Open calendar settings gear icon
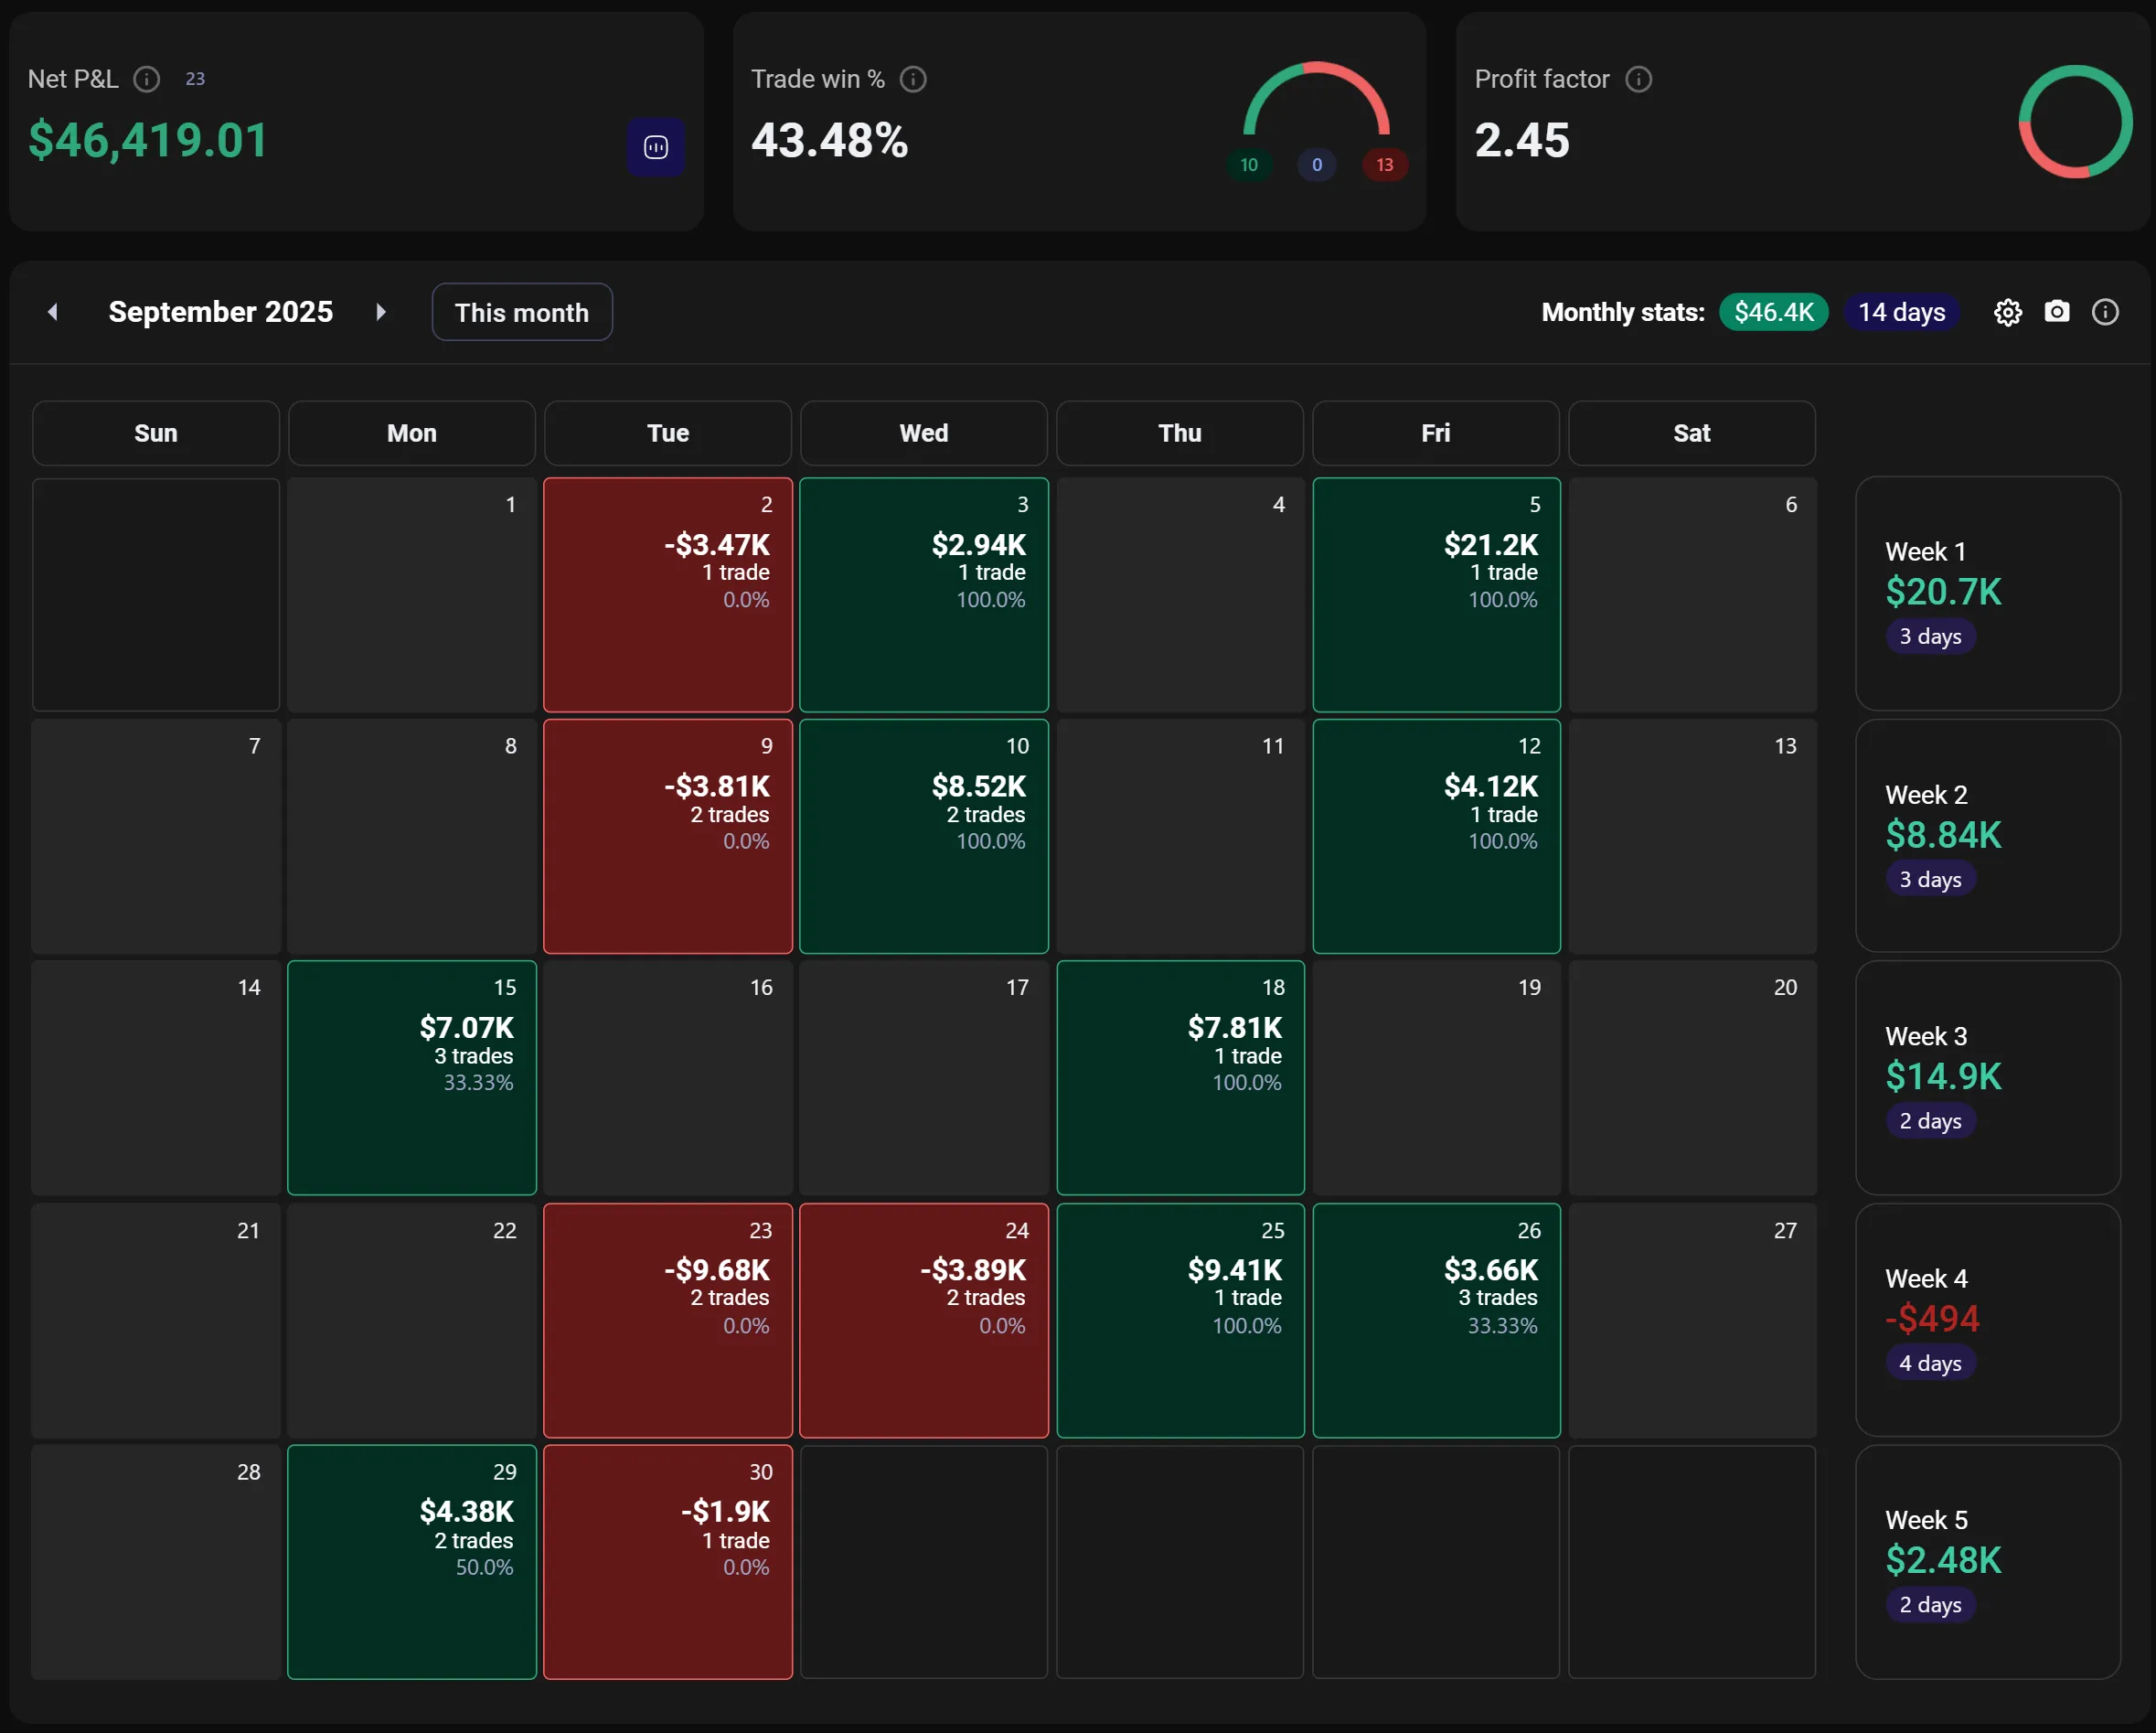The width and height of the screenshot is (2156, 1733). (2007, 312)
